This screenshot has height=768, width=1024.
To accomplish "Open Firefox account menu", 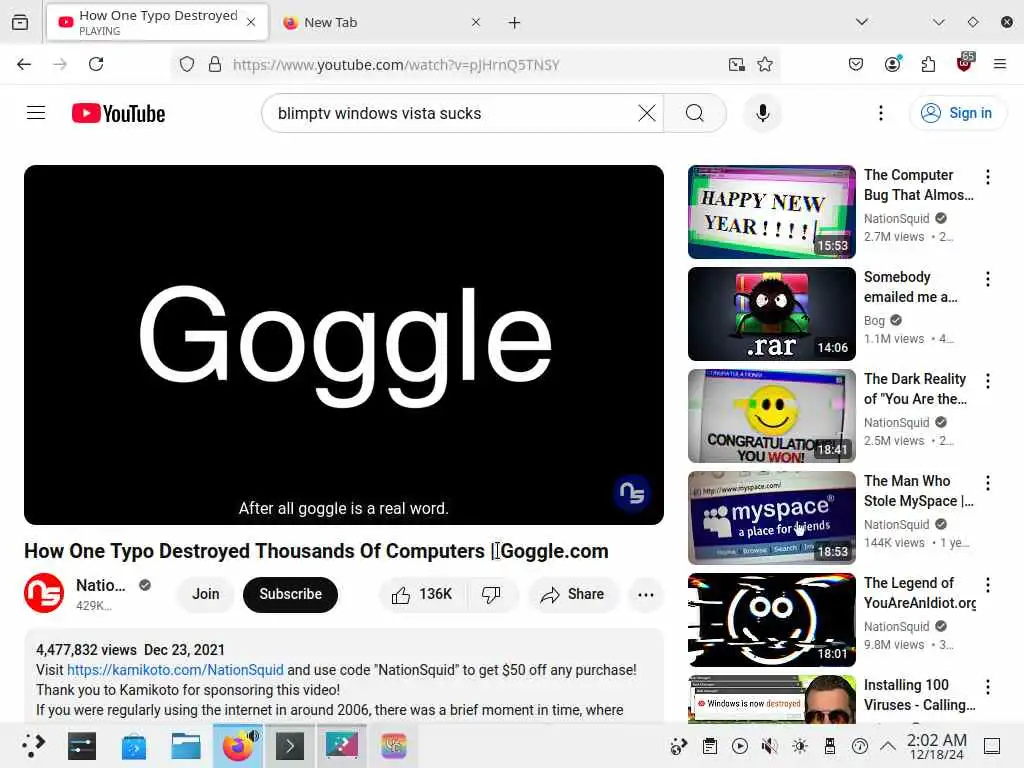I will (x=893, y=63).
